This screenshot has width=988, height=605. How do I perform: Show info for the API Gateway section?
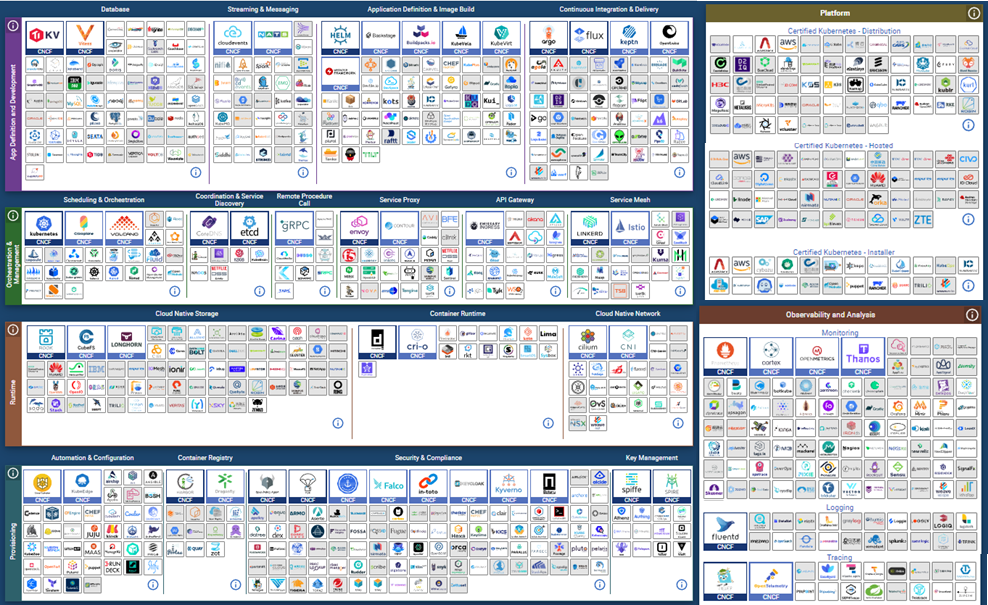point(555,291)
